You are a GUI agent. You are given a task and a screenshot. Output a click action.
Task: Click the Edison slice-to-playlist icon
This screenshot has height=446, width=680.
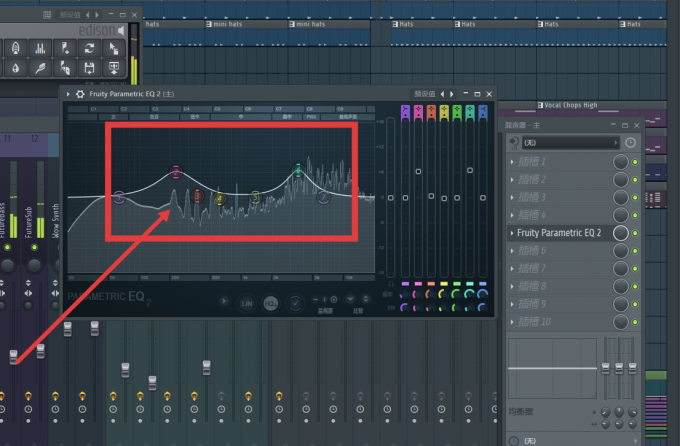click(x=65, y=68)
